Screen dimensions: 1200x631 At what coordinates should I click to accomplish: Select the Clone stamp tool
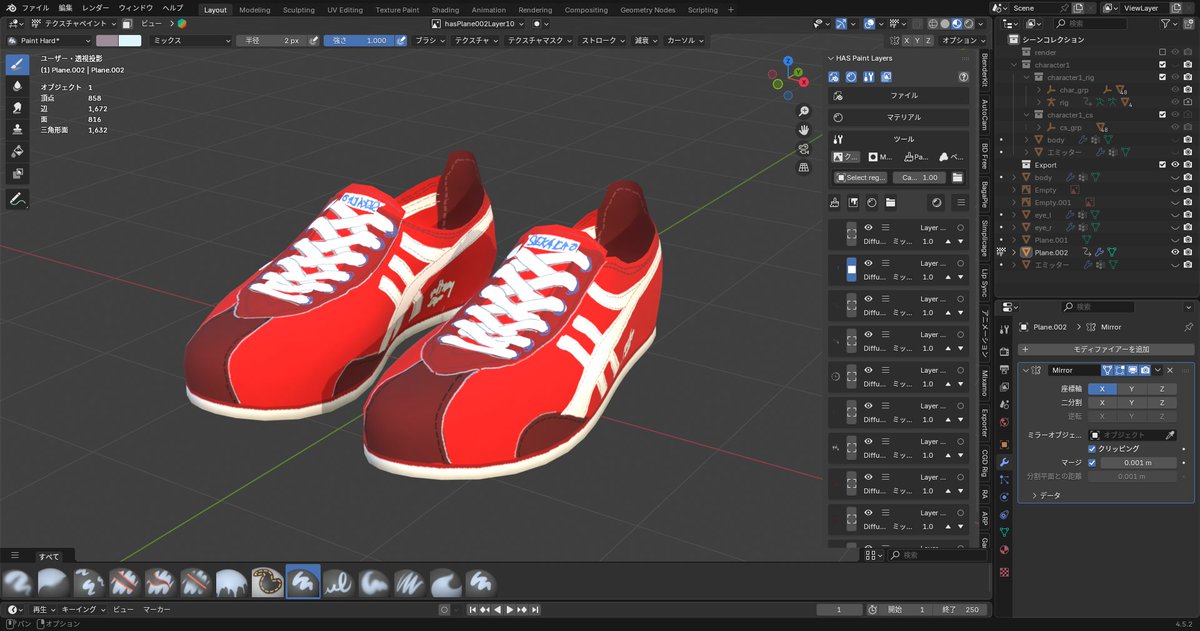click(17, 130)
